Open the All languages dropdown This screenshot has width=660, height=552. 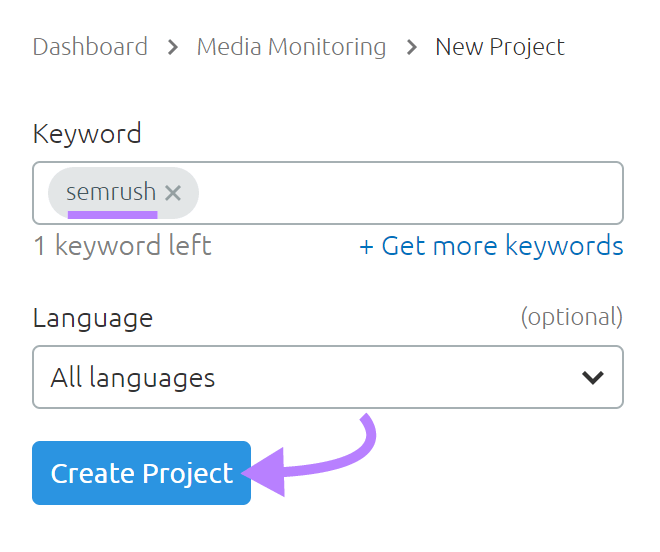pyautogui.click(x=327, y=378)
